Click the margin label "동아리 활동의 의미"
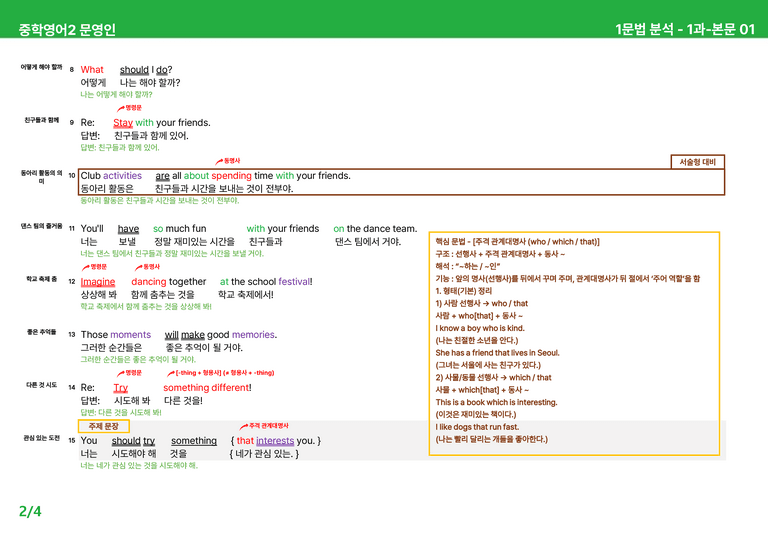Image resolution: width=768 pixels, height=543 pixels. (x=42, y=177)
